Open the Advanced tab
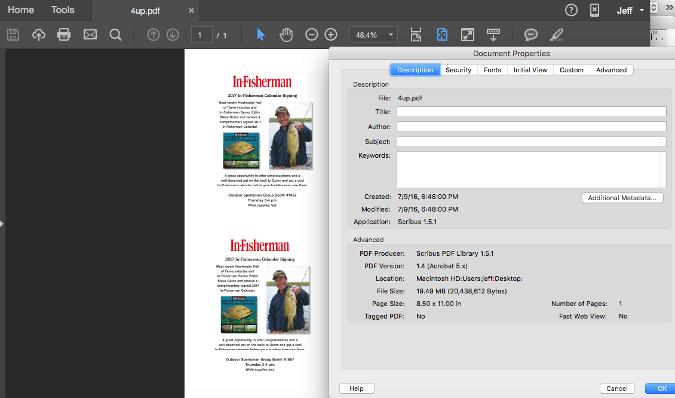 [x=611, y=70]
